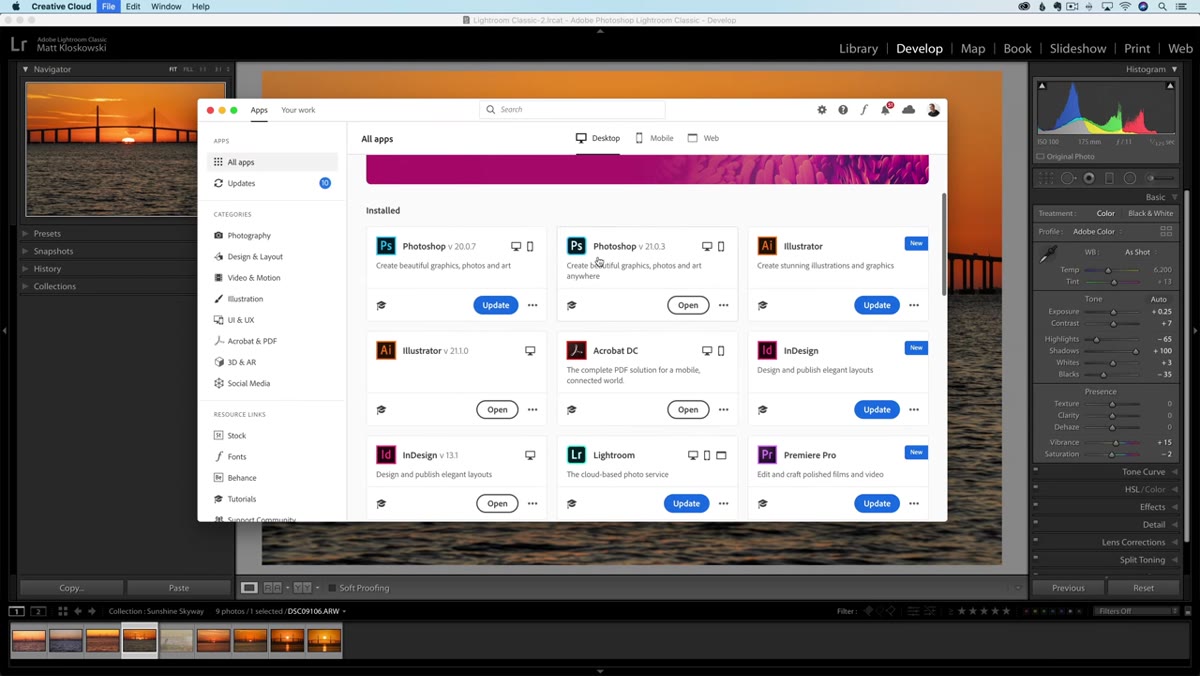Open more options on Premiere Pro card
The image size is (1200, 676).
pyautogui.click(x=914, y=503)
